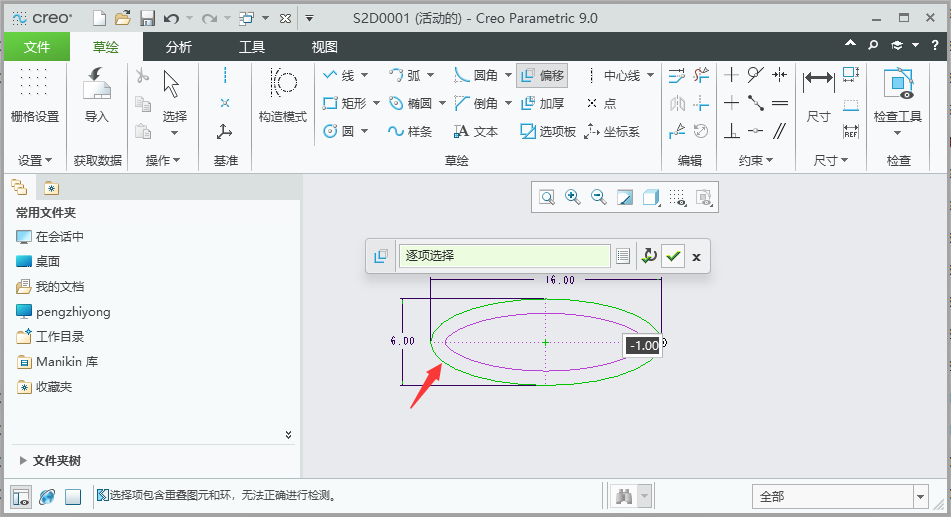Select the 倒角 chamfer tool

(x=476, y=103)
